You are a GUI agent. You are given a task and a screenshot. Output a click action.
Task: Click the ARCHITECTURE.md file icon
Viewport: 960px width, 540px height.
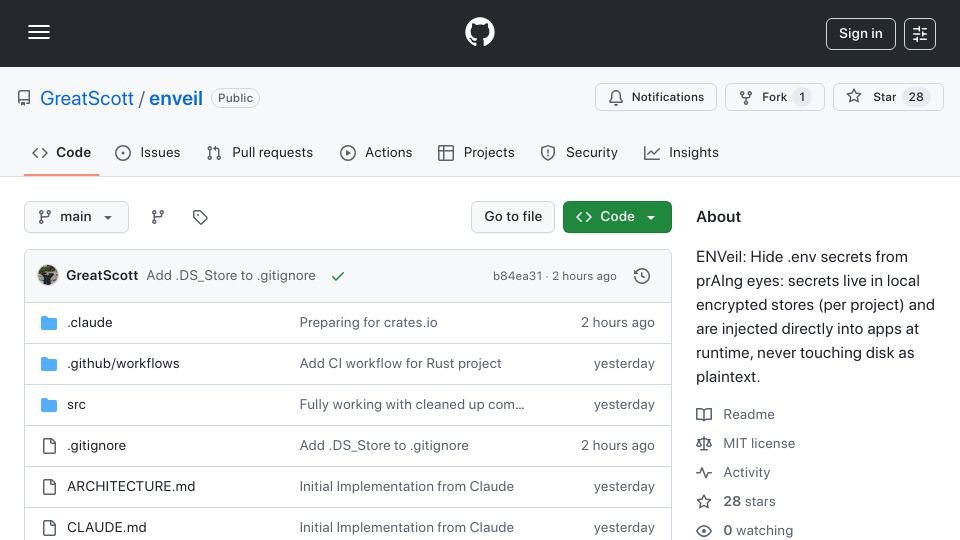(x=49, y=487)
